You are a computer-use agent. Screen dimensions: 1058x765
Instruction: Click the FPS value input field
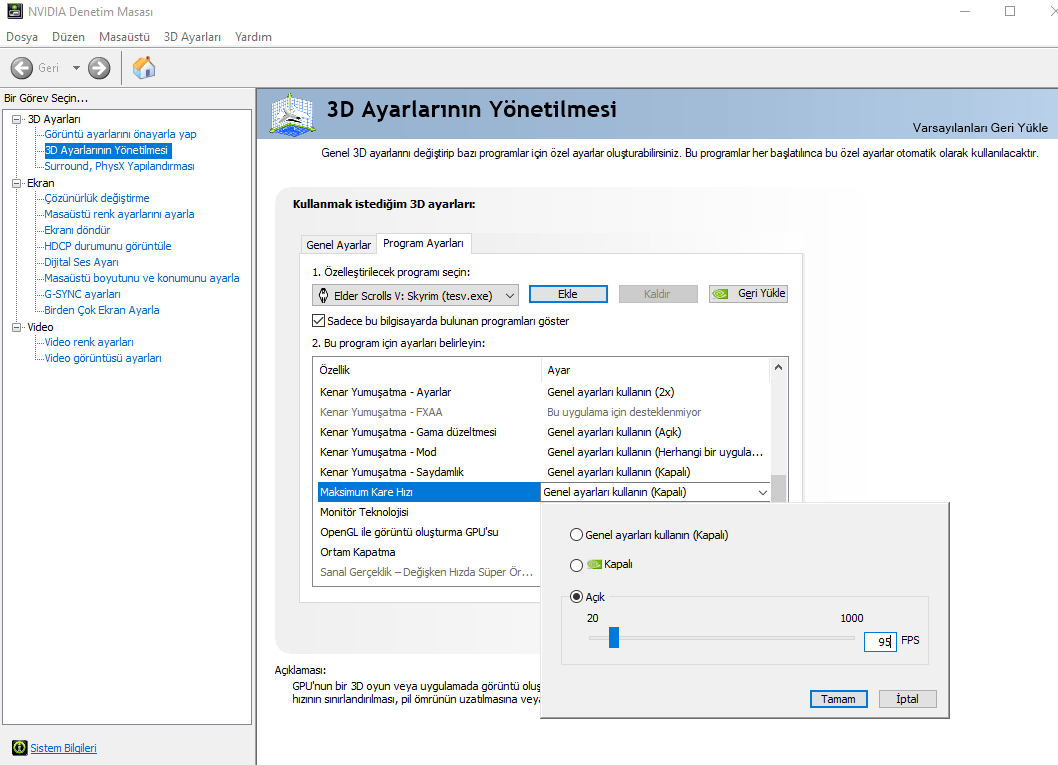point(880,641)
